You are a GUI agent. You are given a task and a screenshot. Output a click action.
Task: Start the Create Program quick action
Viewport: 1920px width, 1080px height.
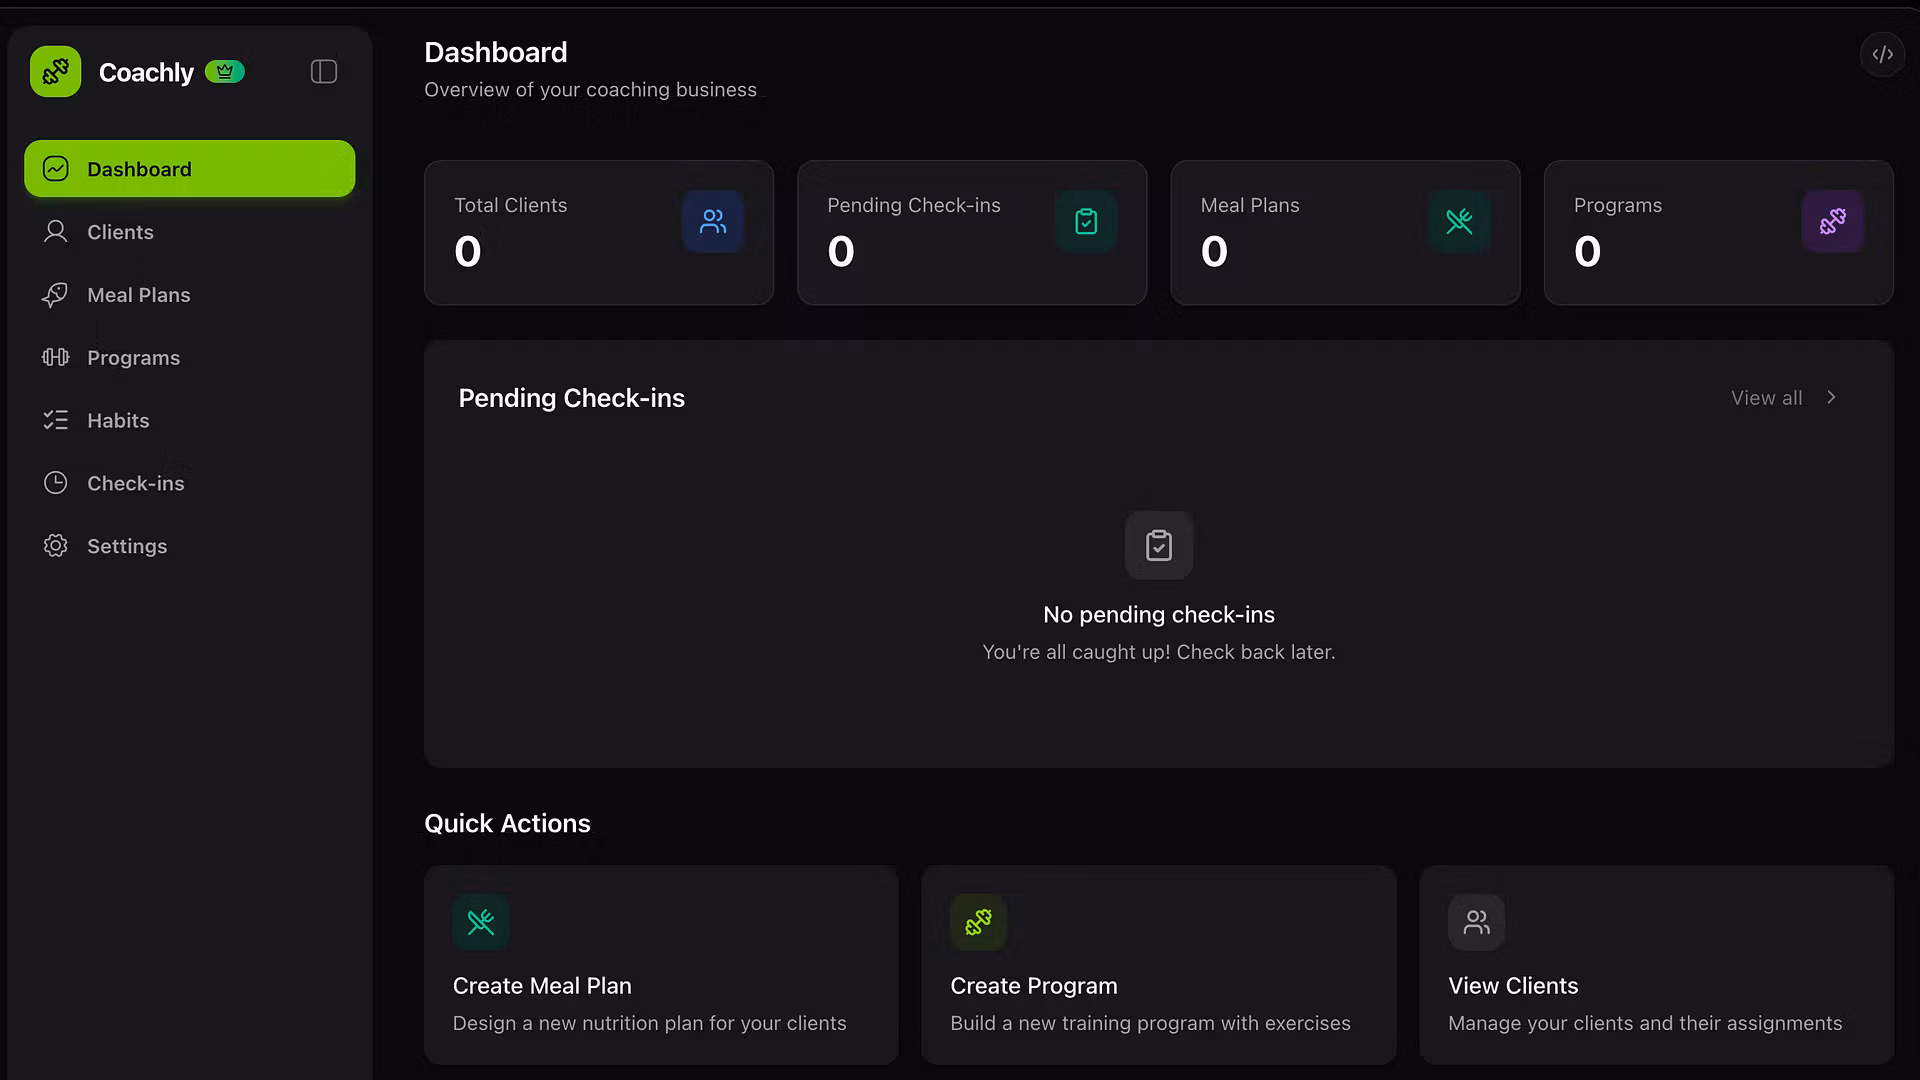pos(1158,964)
